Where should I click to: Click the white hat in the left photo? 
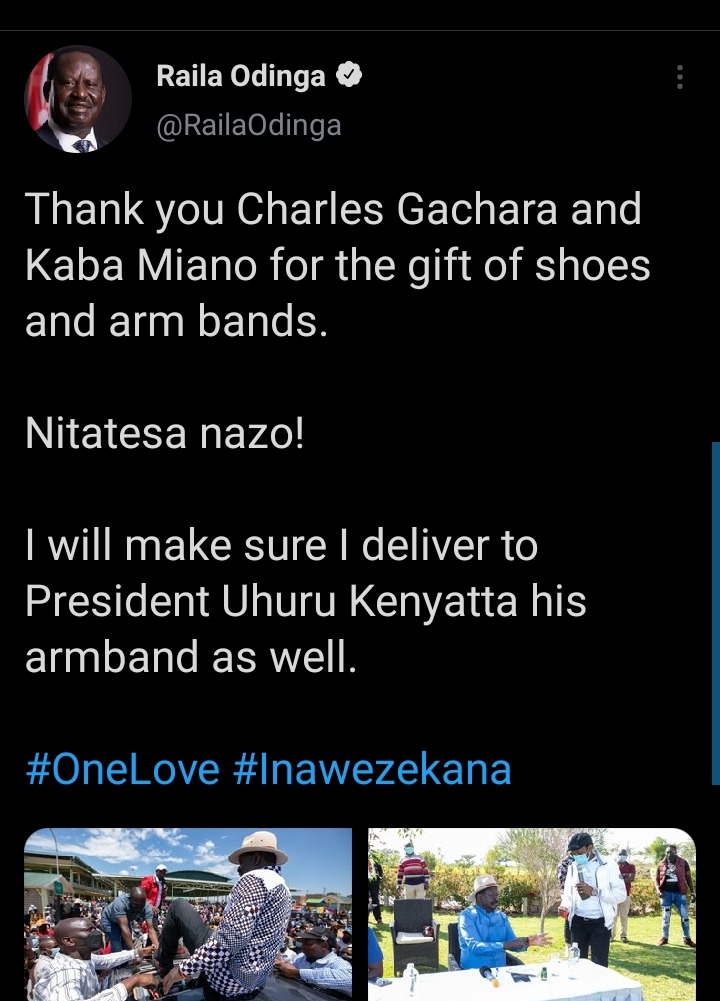tap(259, 848)
